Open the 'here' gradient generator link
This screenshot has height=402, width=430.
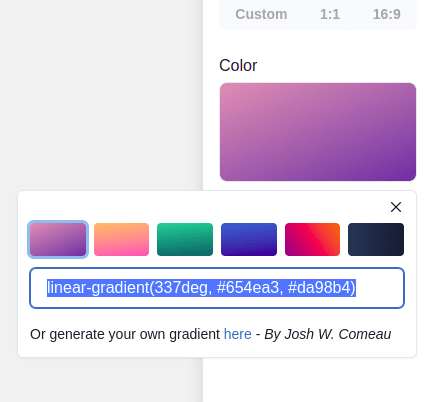pos(238,334)
